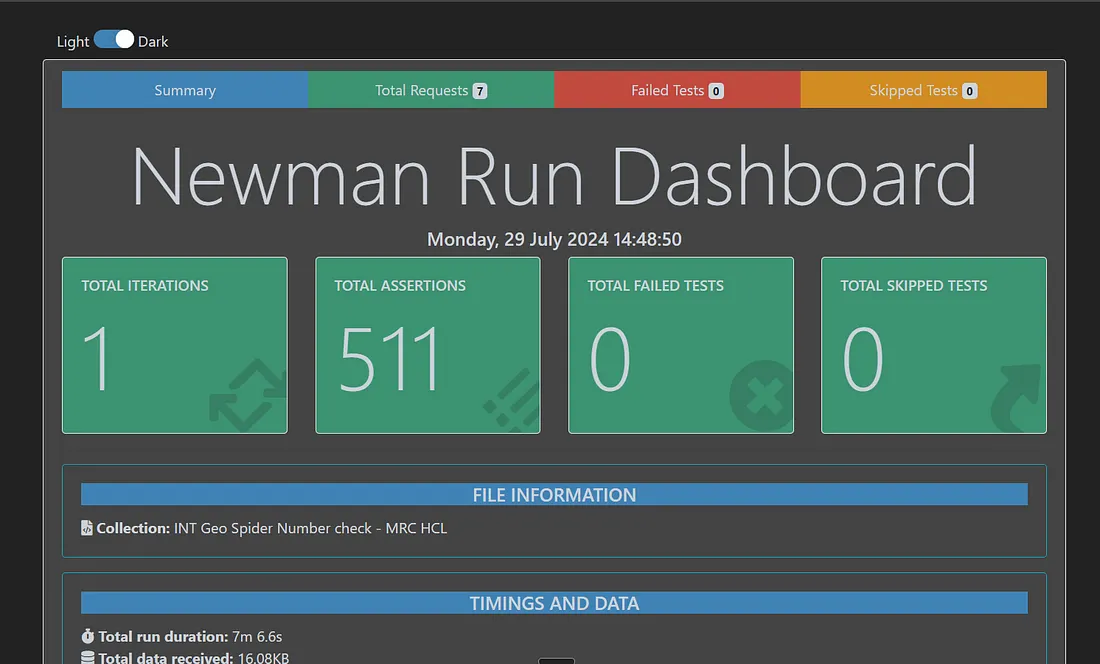Click the Total Skipped Tests arrow icon

click(x=1016, y=398)
